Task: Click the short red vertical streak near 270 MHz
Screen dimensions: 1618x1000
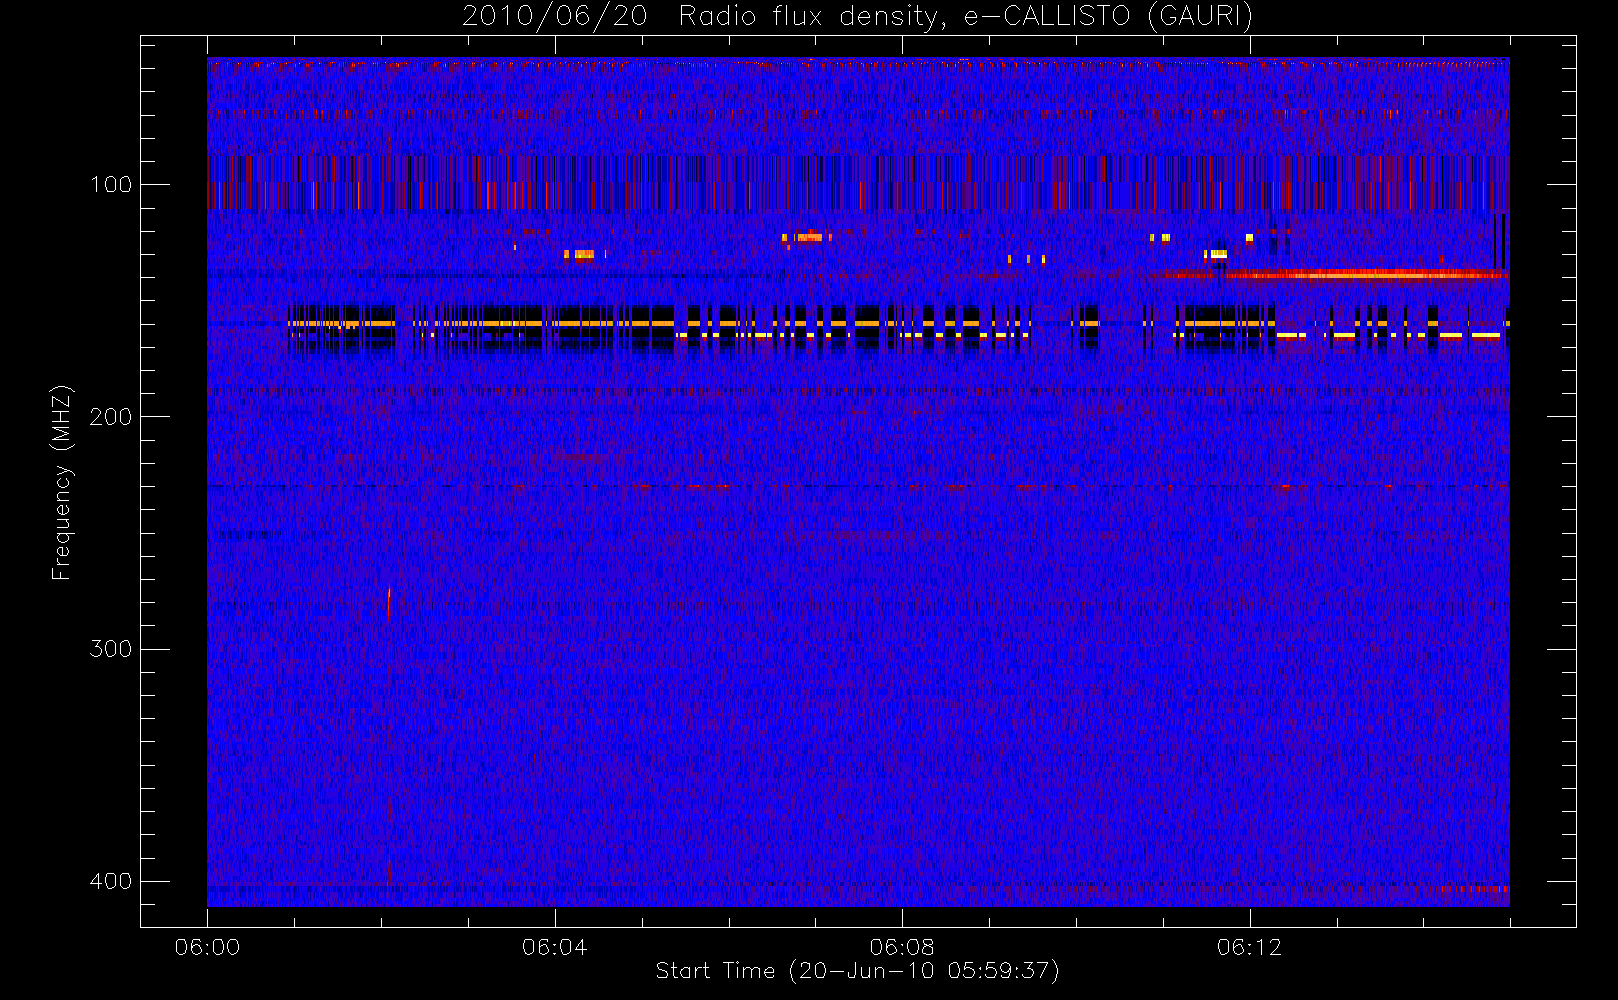Action: (x=388, y=603)
